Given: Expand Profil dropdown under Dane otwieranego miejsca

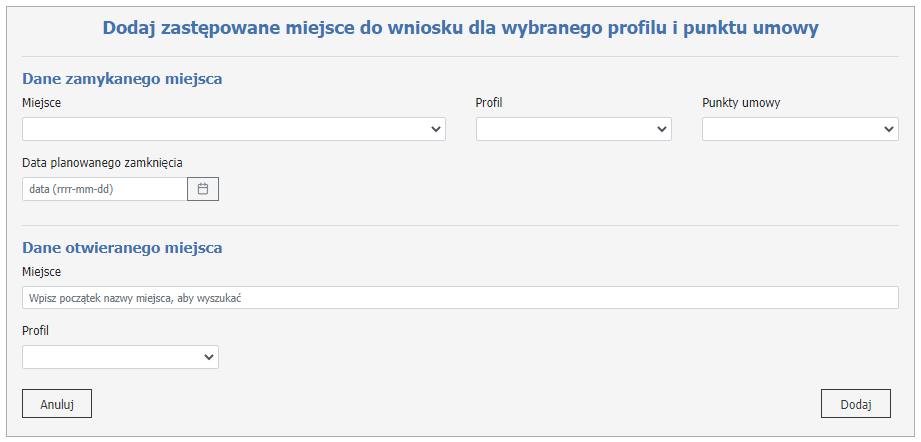Looking at the screenshot, I should [120, 357].
